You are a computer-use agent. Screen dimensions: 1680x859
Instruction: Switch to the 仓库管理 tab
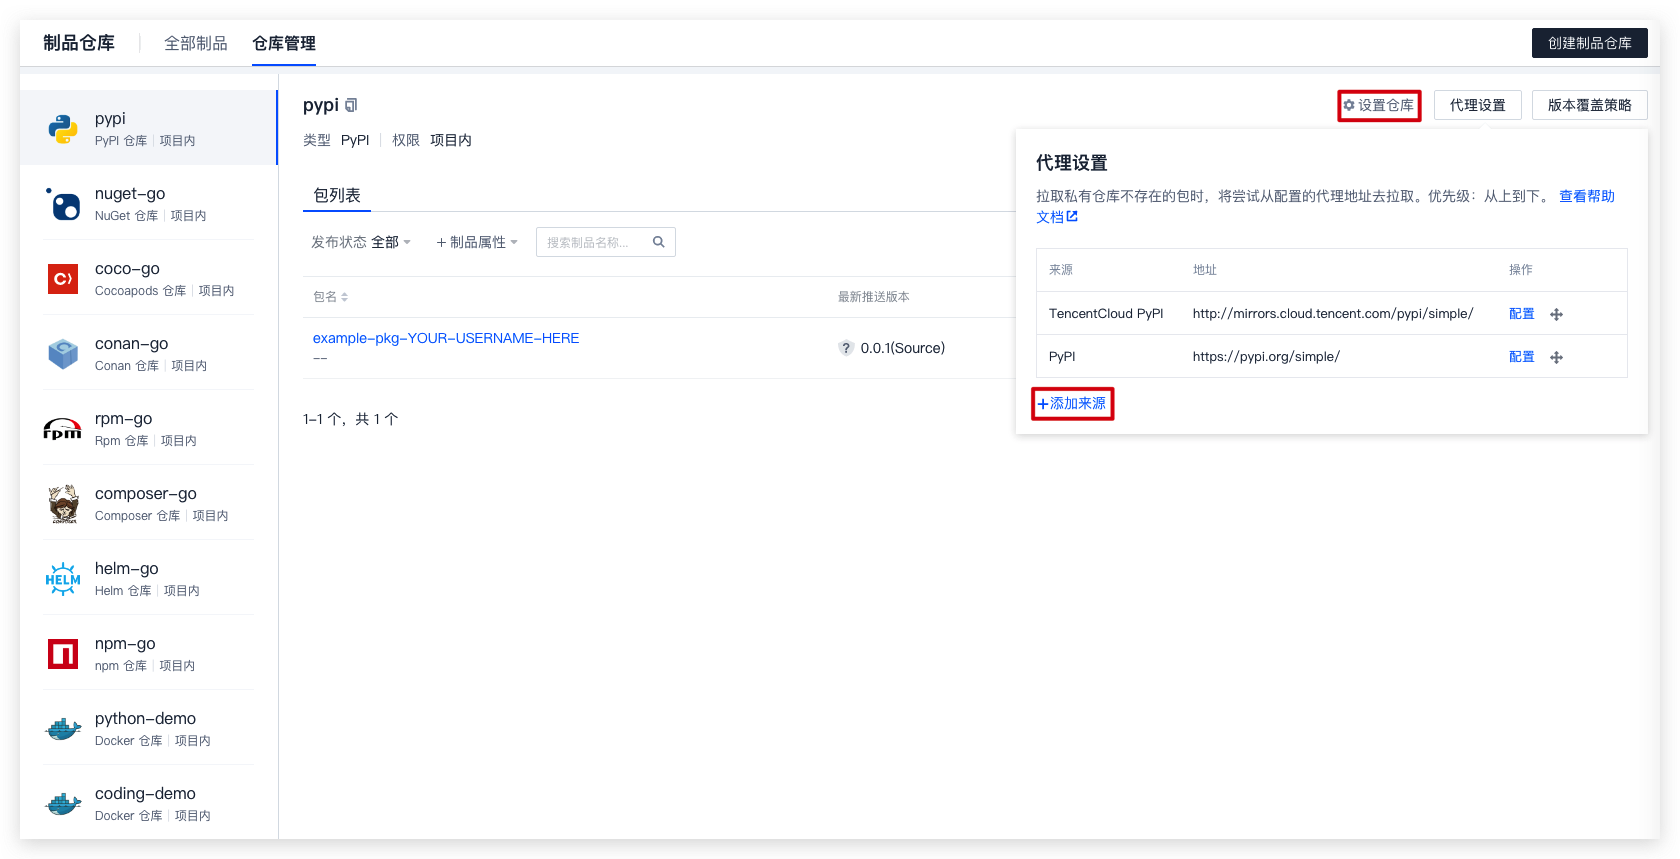pos(284,43)
